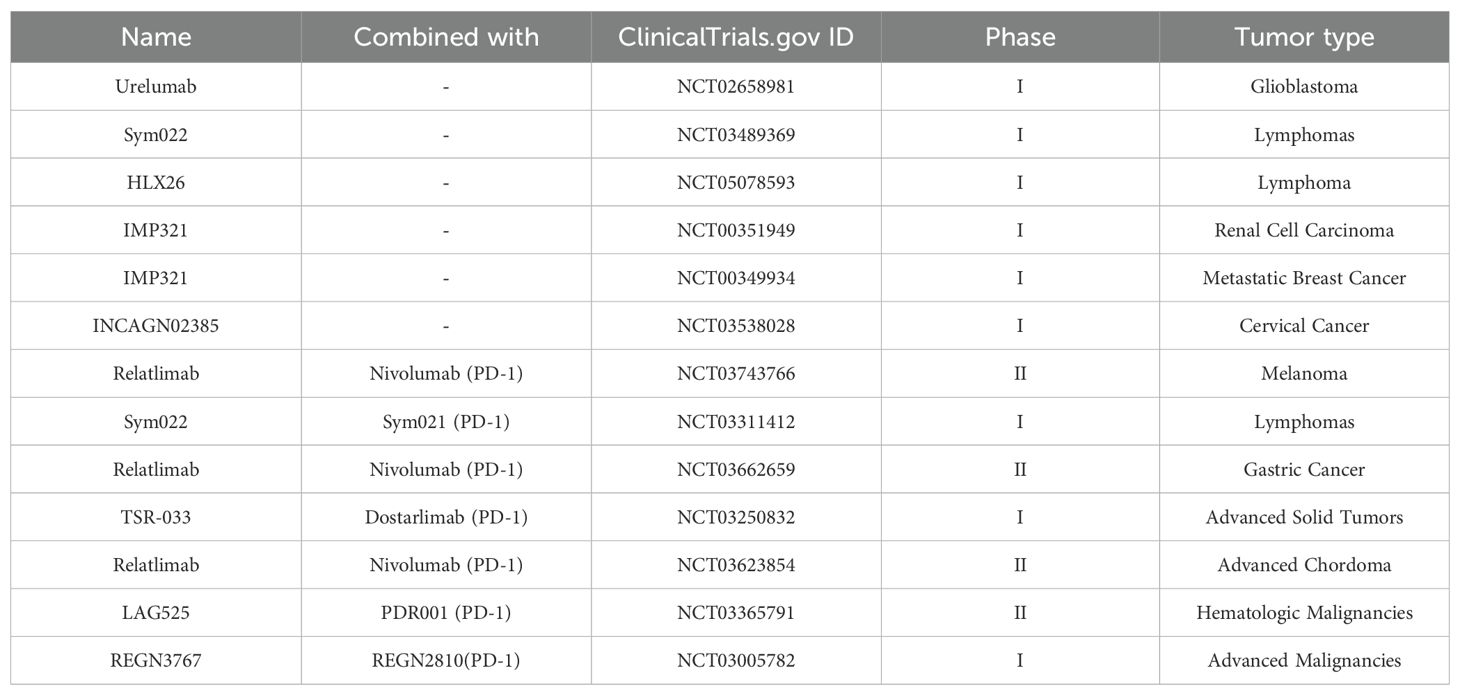Open trial ID NCT03005782
Screen dimensions: 1460x695
click(x=736, y=660)
